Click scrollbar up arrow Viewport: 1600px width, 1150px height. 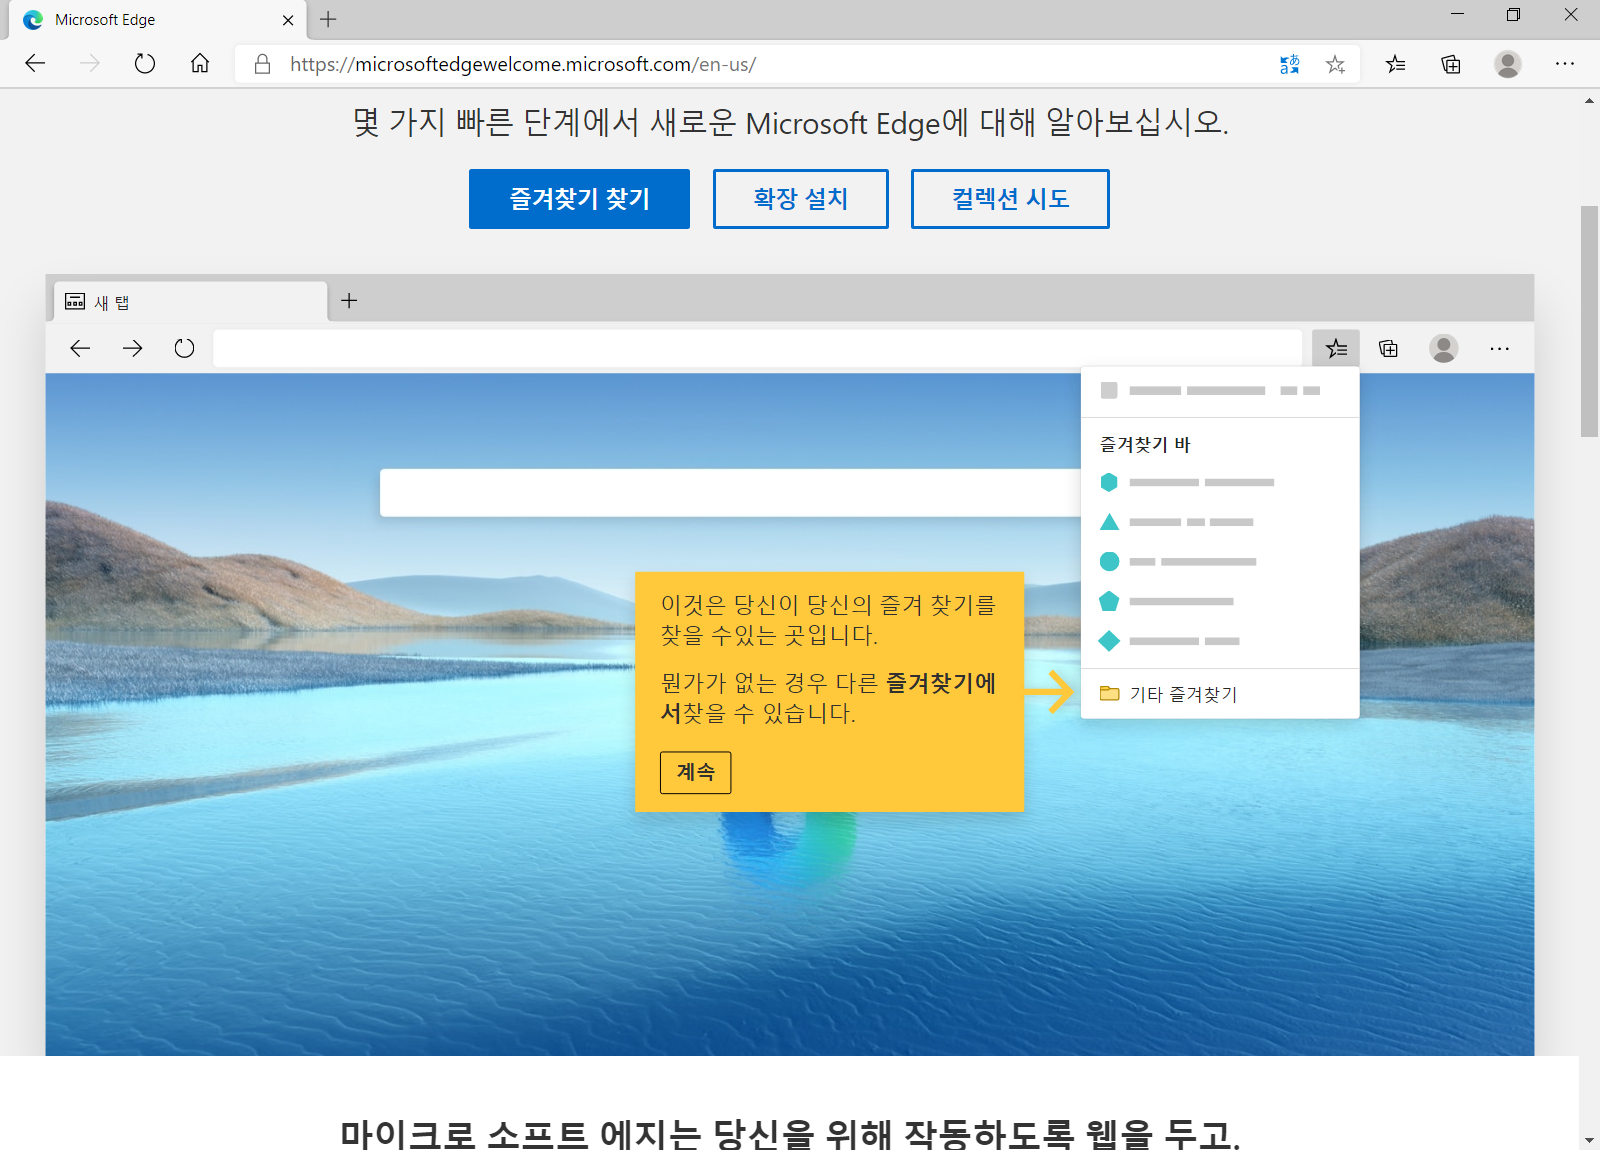click(x=1589, y=100)
